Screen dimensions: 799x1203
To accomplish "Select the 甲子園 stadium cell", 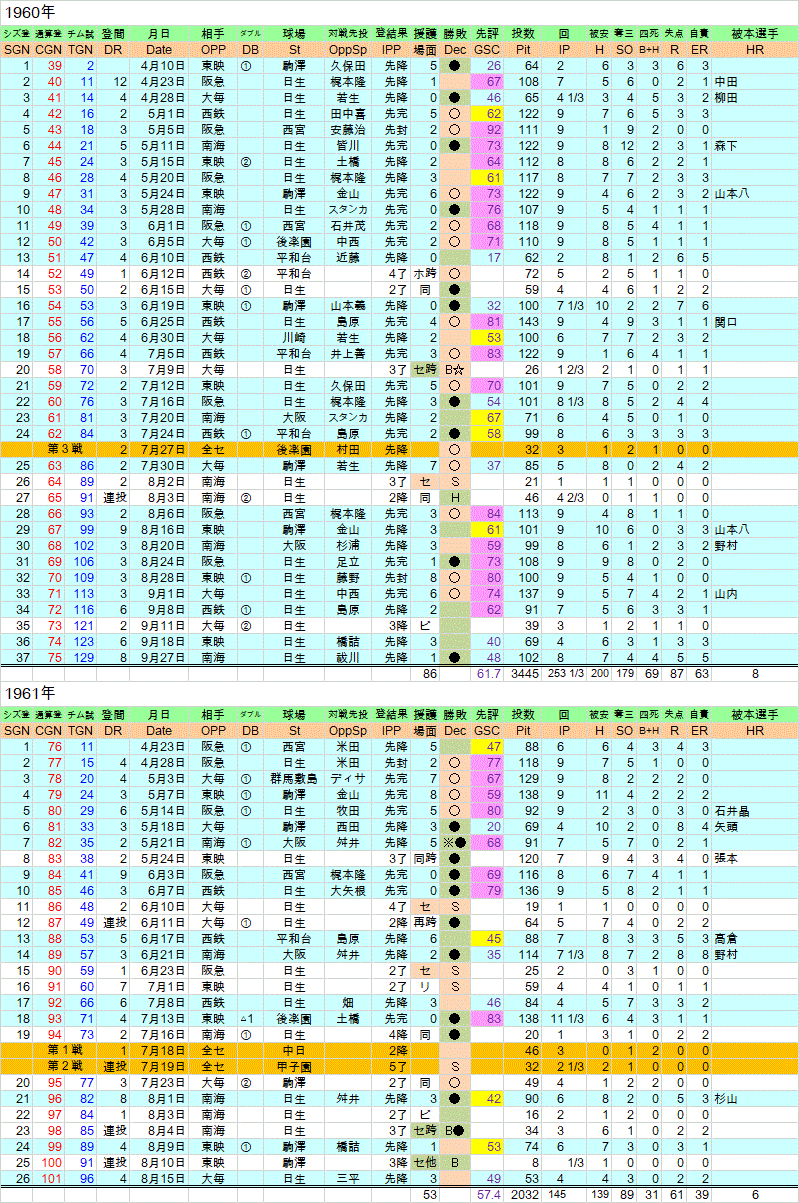I will (294, 1066).
